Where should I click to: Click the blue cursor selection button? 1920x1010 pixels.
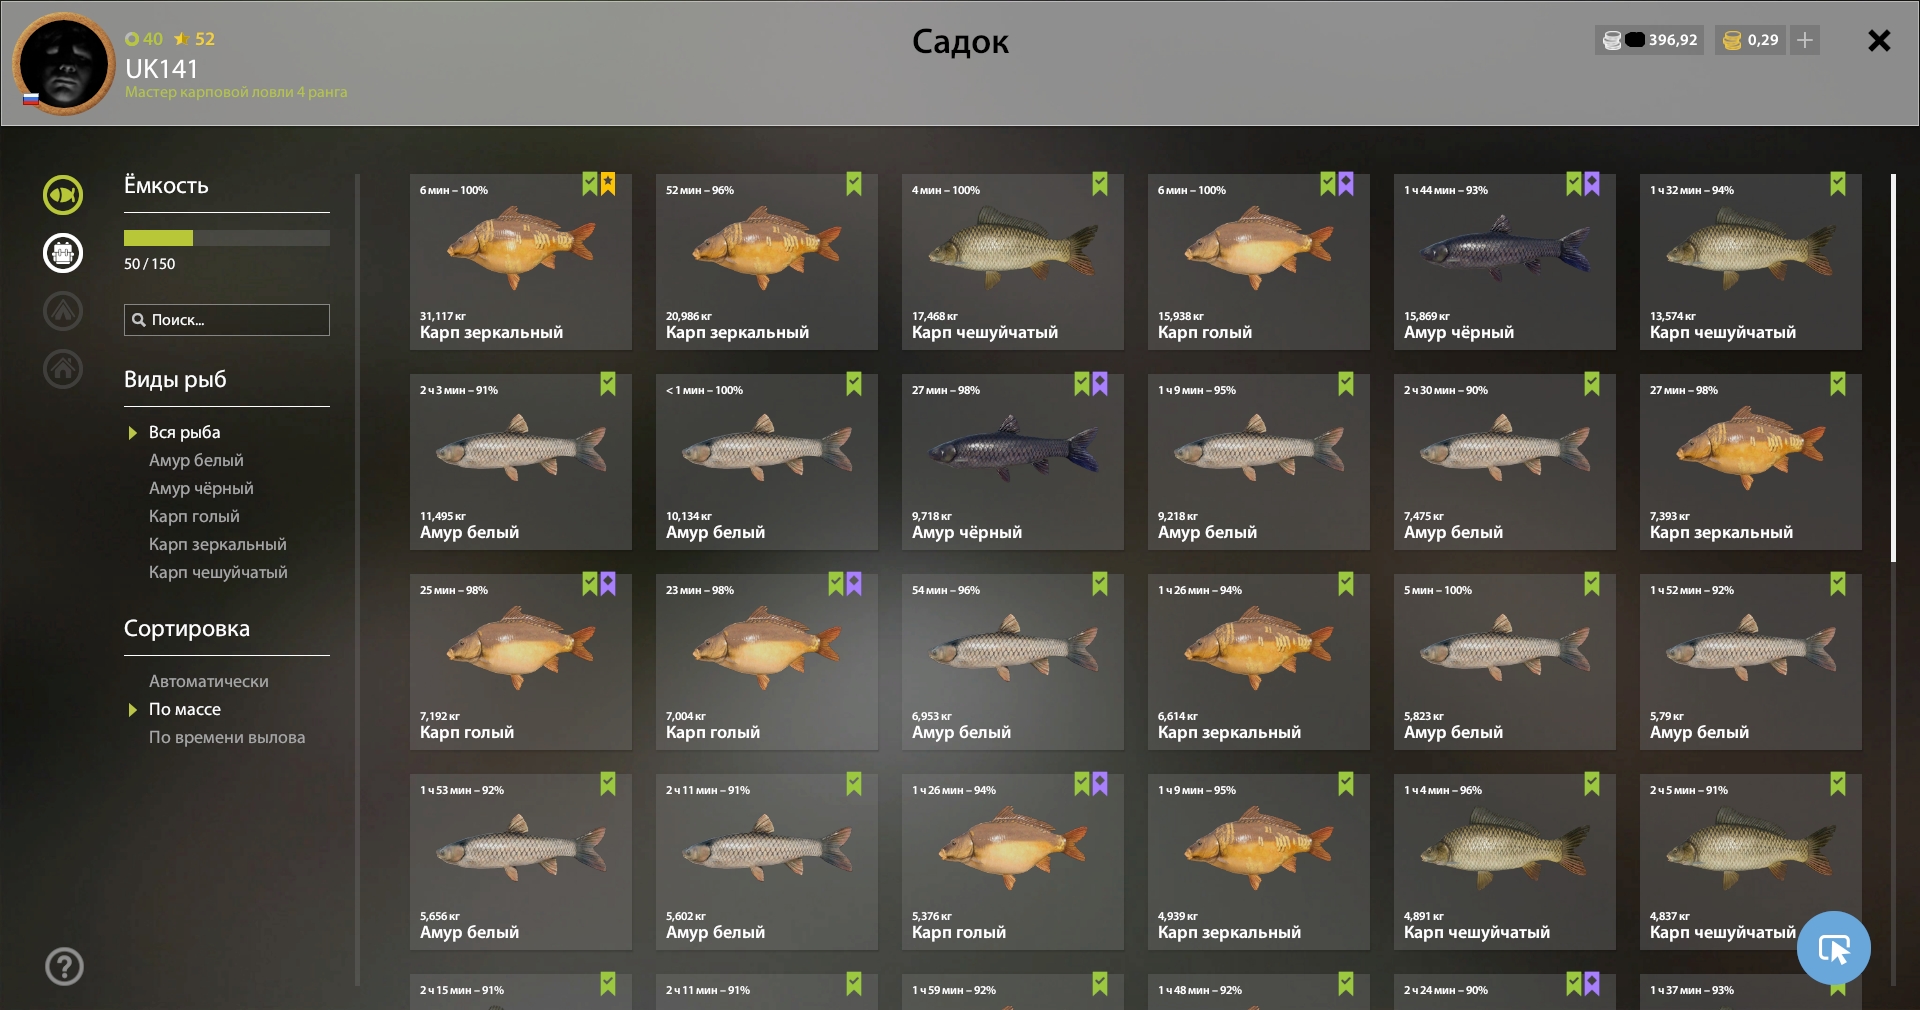[x=1833, y=948]
